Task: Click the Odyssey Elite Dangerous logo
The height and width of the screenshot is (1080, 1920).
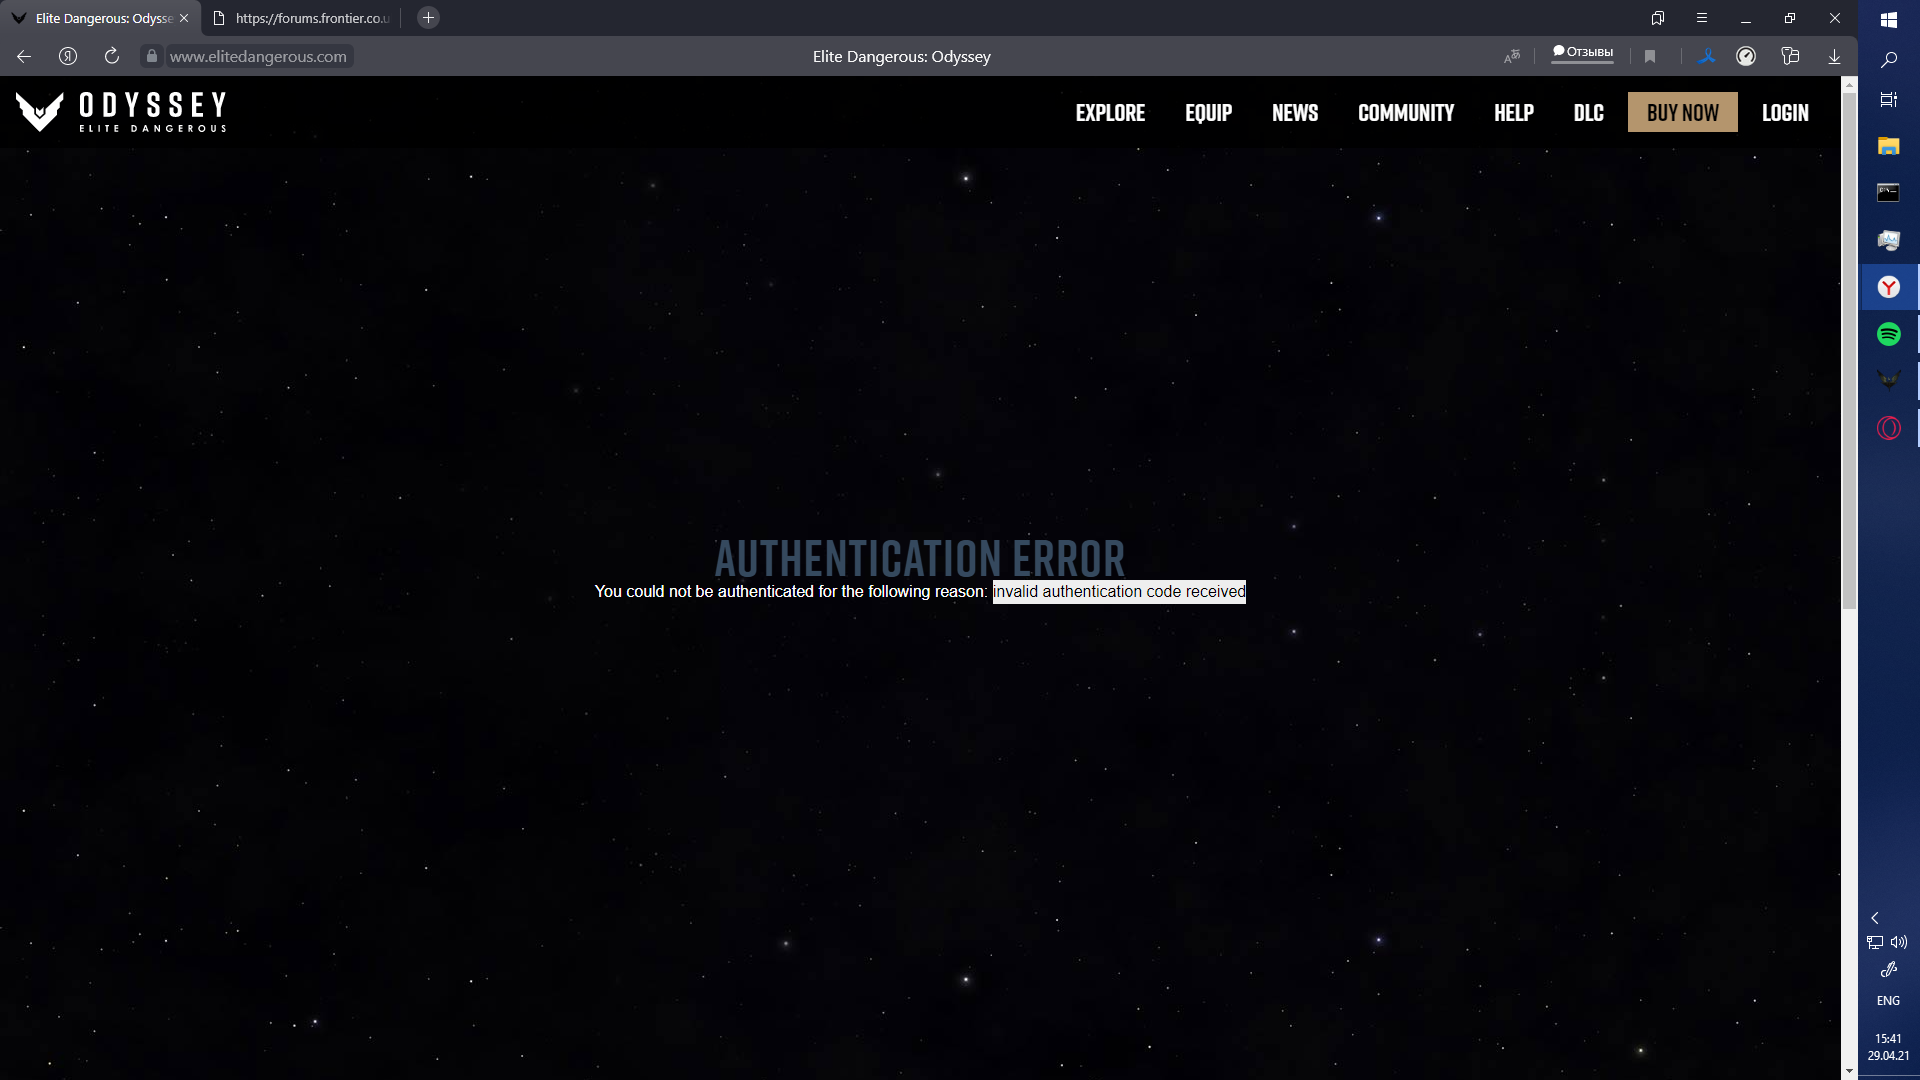Action: pyautogui.click(x=121, y=111)
